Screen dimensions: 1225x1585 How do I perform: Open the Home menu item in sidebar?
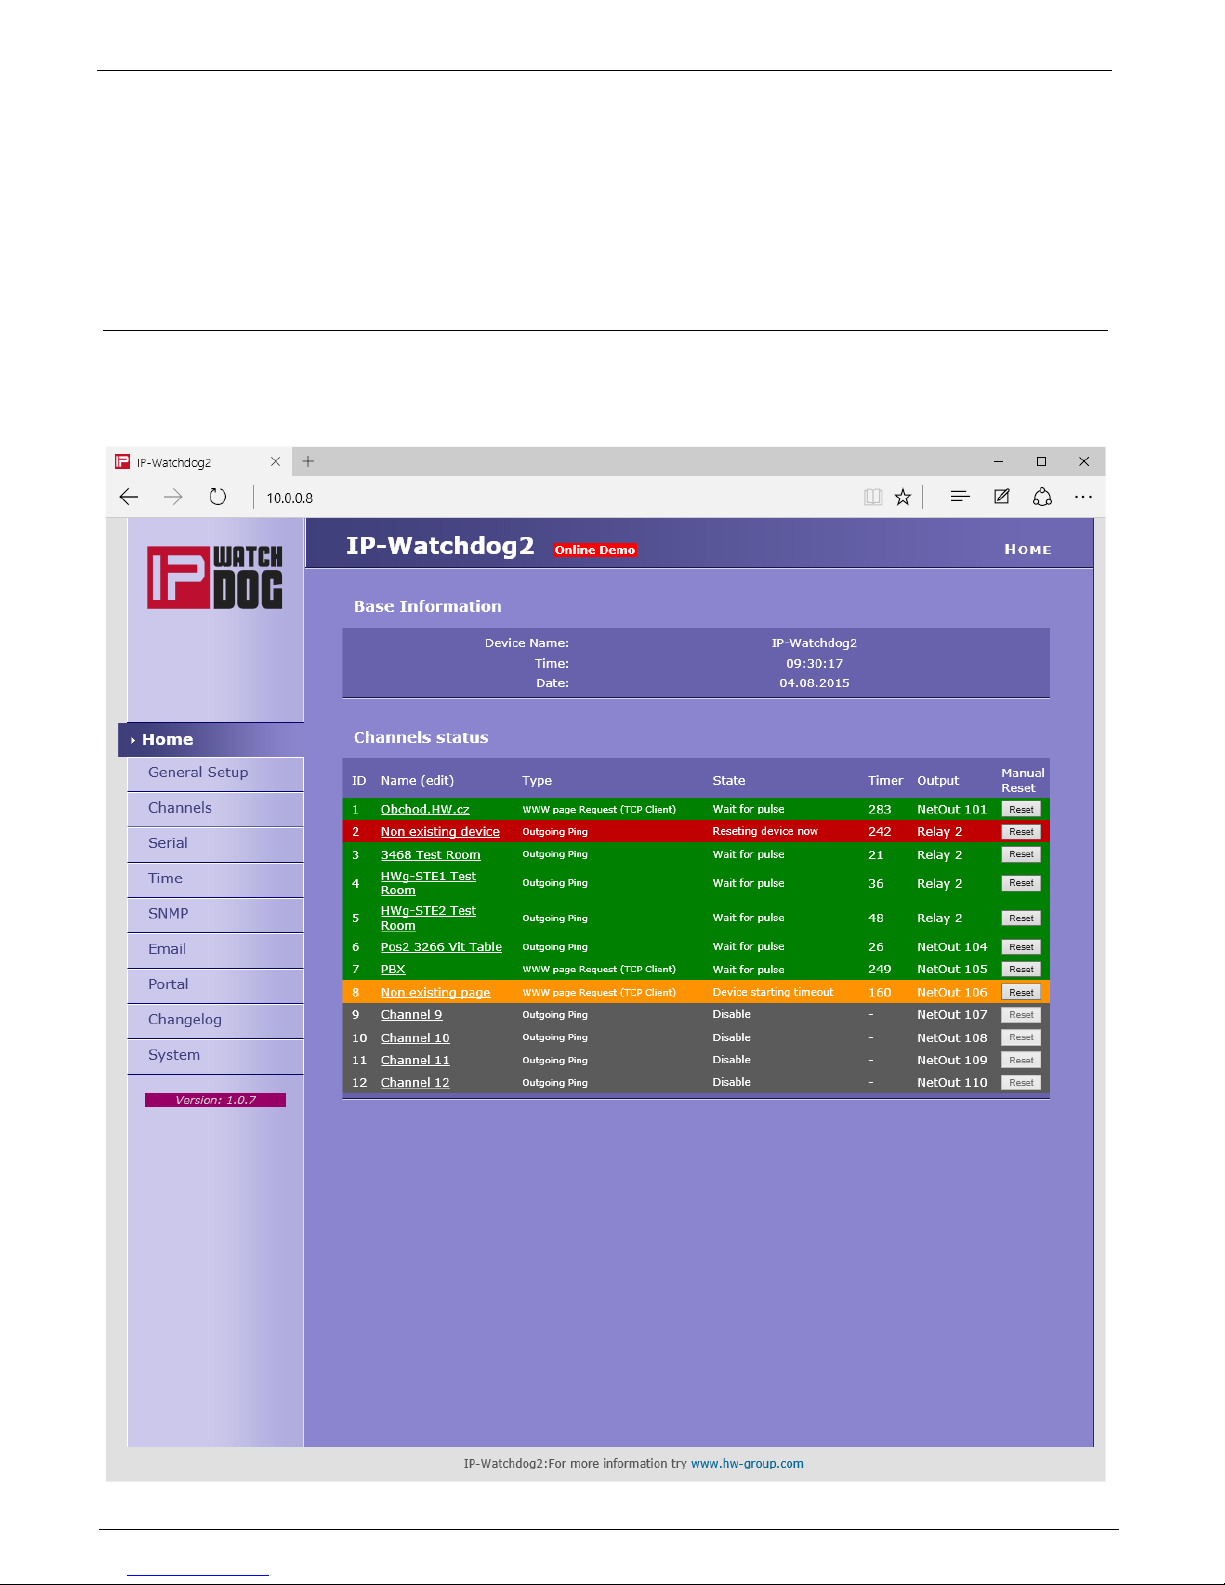(x=211, y=740)
